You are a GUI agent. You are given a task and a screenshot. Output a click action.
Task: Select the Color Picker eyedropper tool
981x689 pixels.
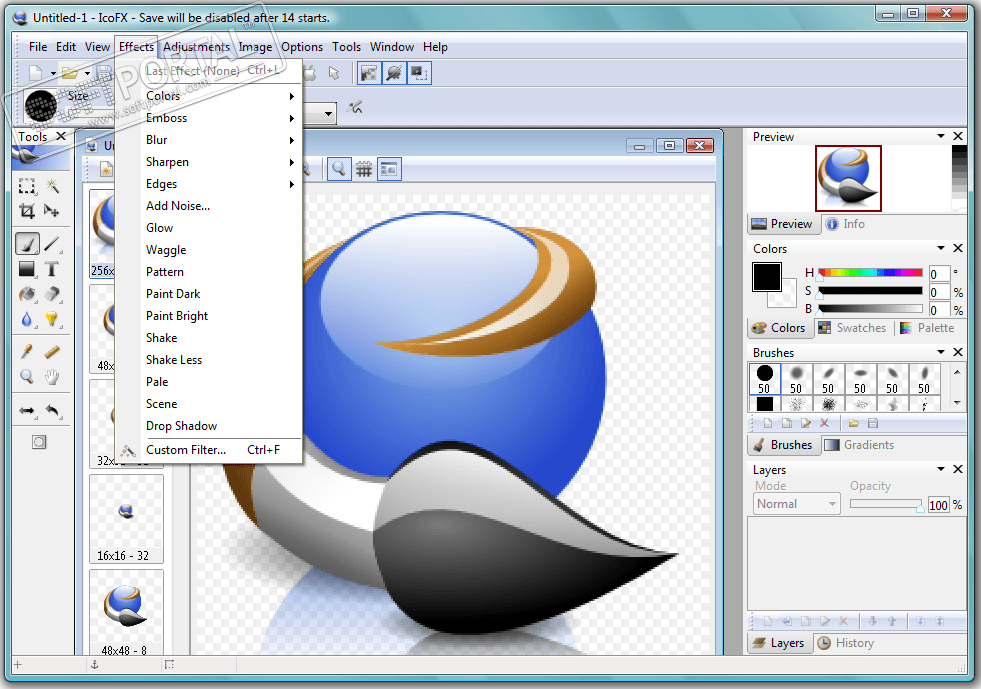[x=26, y=352]
